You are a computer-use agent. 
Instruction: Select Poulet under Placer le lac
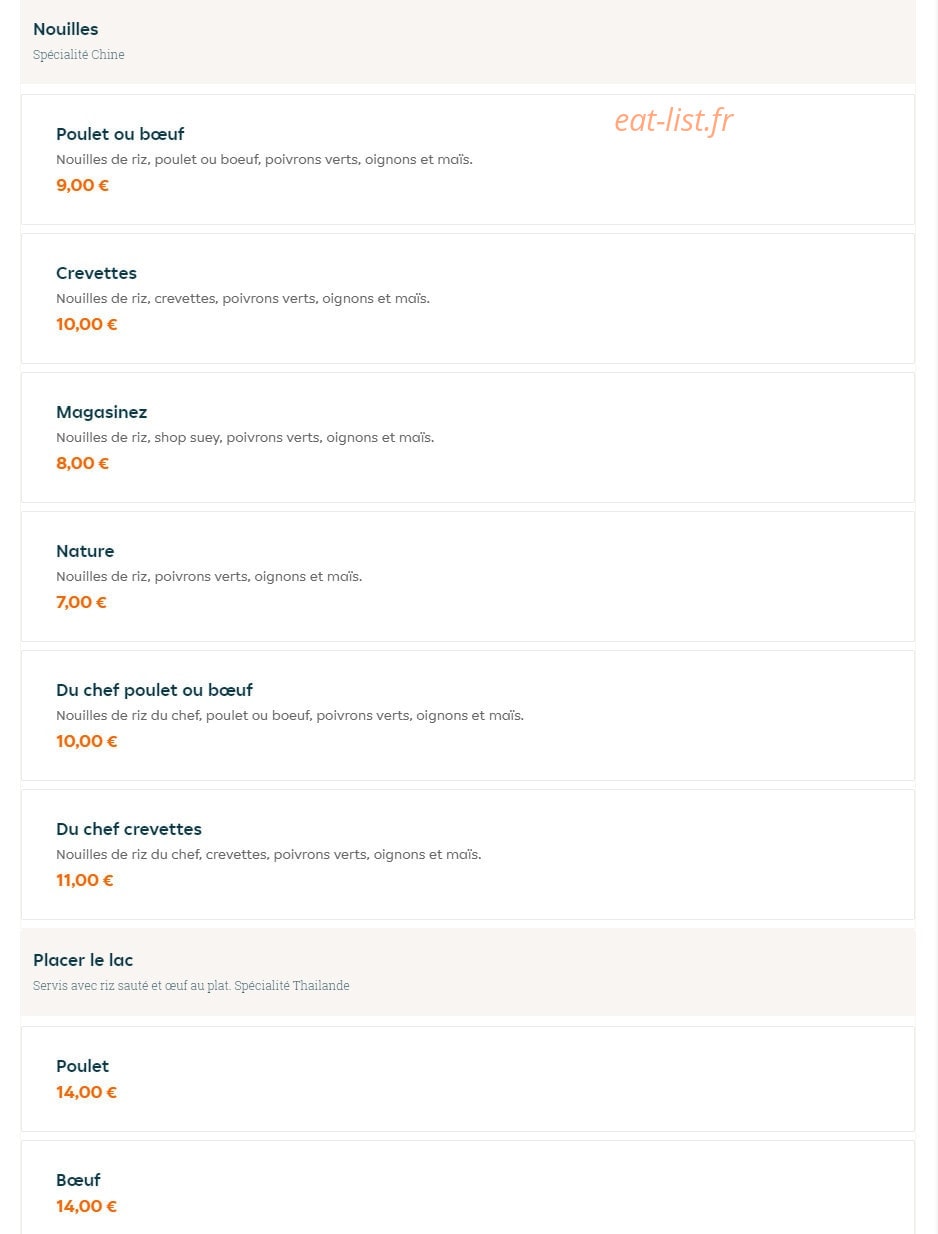point(467,1079)
